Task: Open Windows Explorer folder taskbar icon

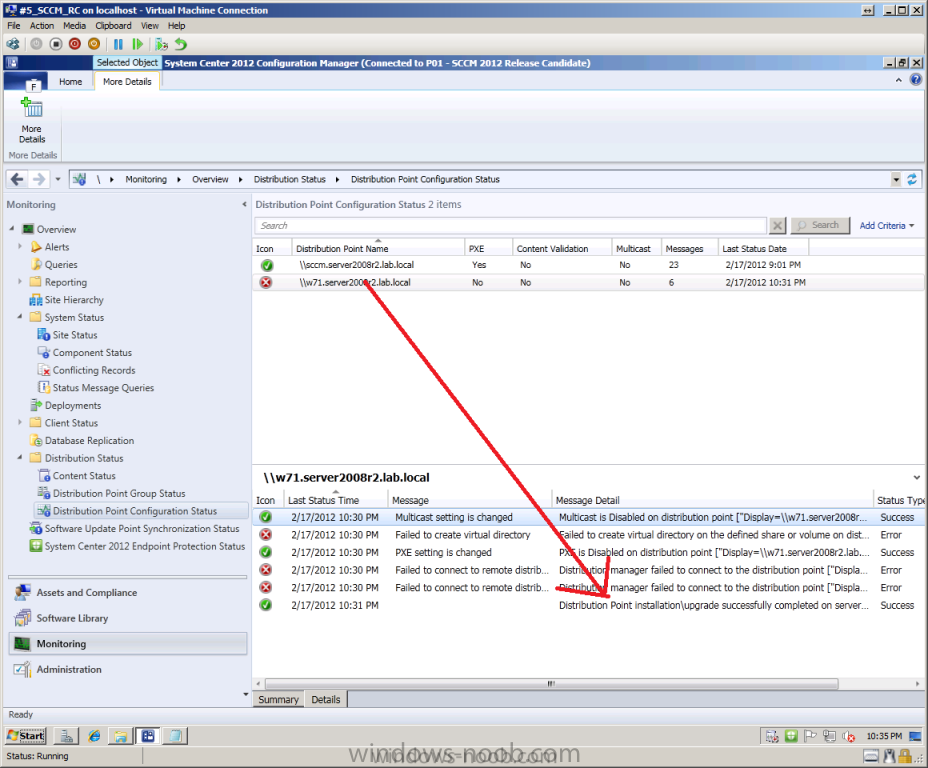Action: (121, 736)
